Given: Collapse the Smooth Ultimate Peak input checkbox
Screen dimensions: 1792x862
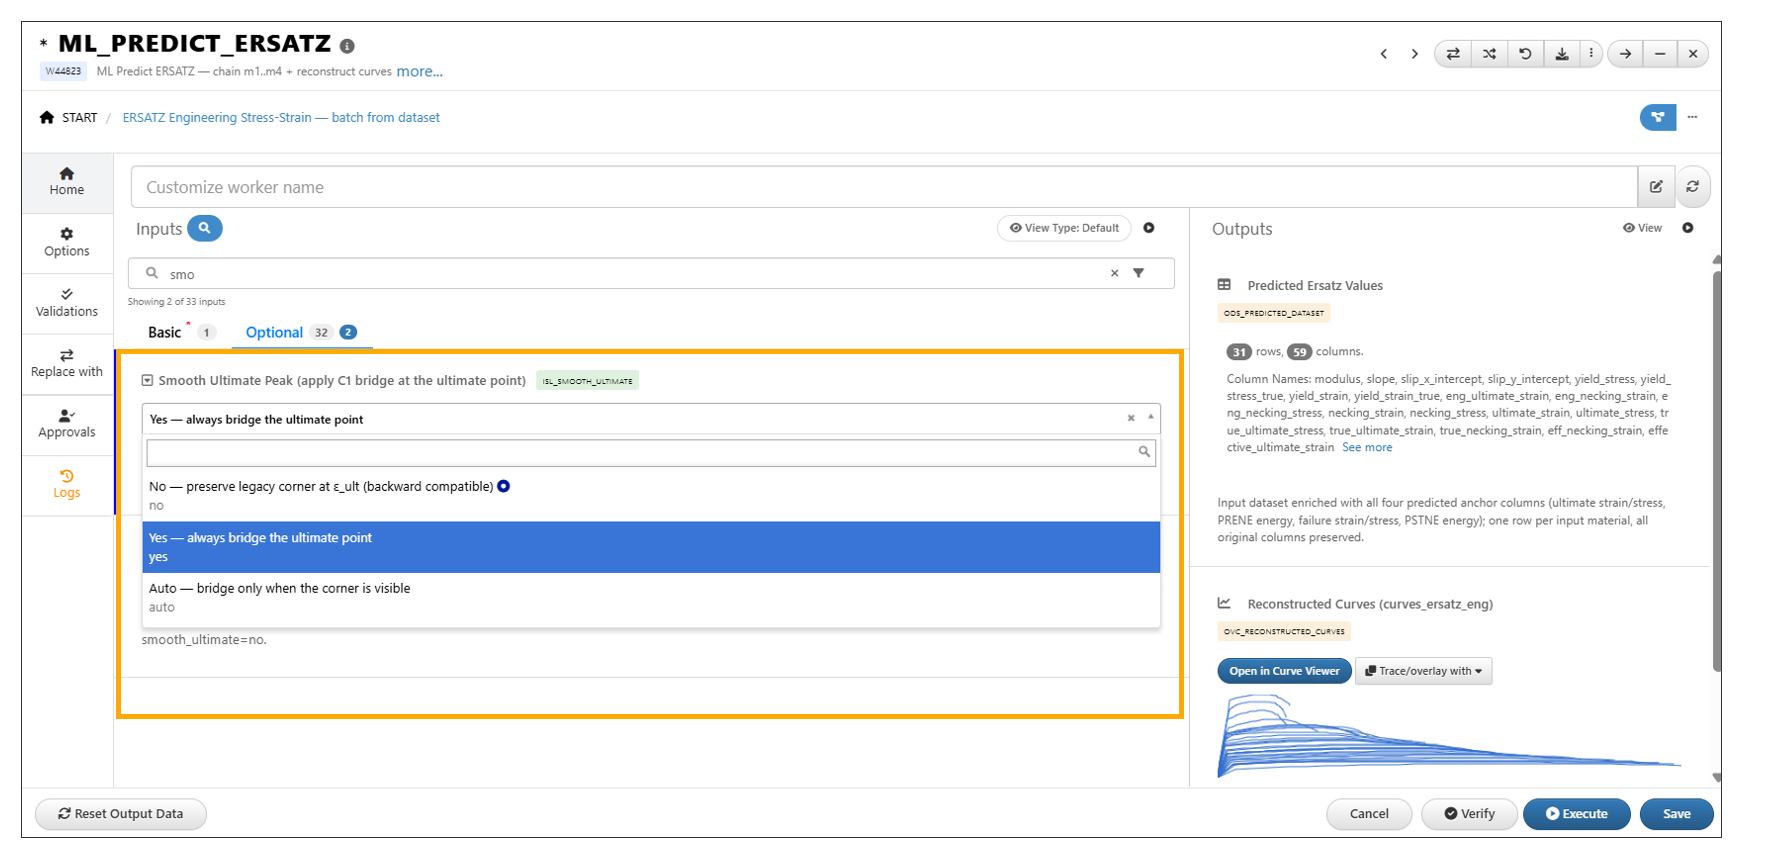Looking at the screenshot, I should pyautogui.click(x=147, y=380).
